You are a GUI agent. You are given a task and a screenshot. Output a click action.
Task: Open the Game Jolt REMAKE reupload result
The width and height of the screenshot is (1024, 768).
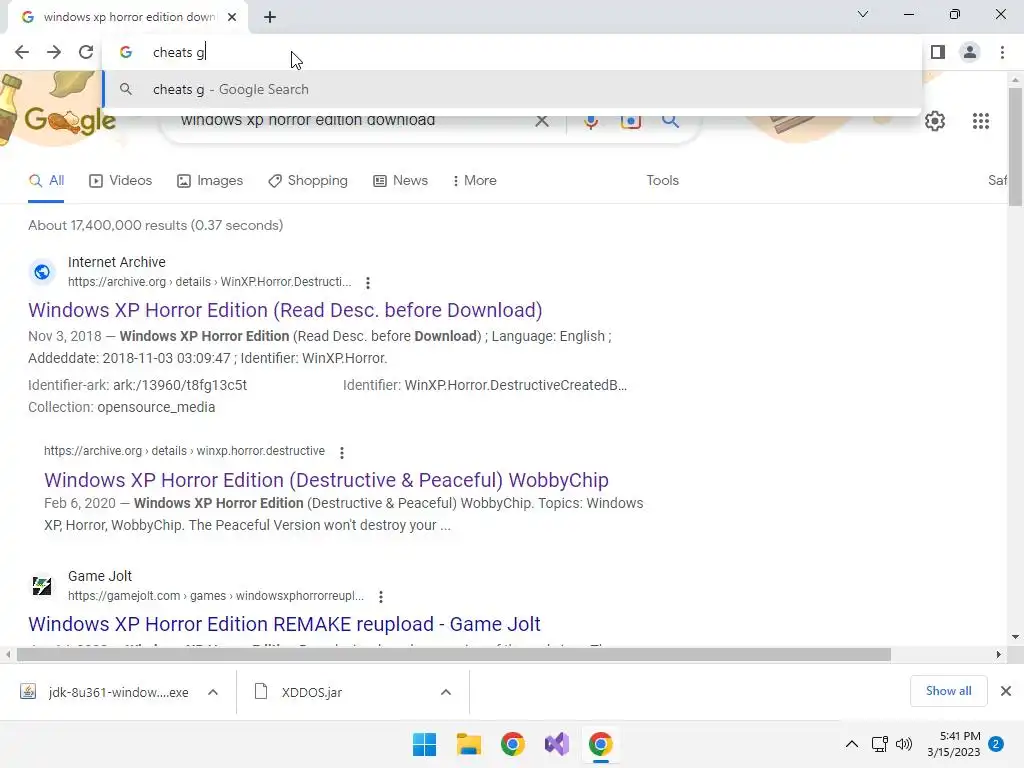[284, 624]
